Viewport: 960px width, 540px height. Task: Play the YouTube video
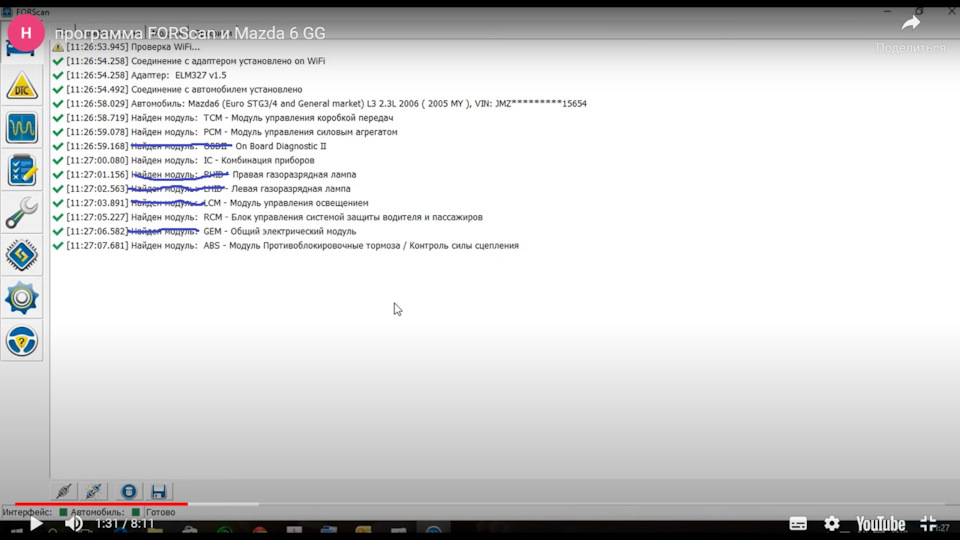pos(36,523)
